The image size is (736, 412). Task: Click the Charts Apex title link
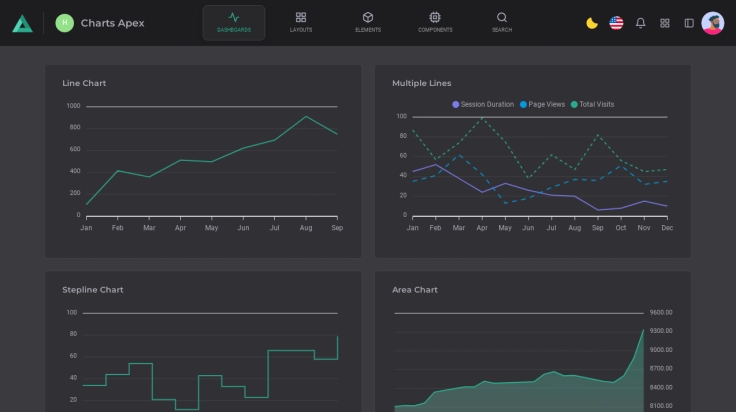112,23
